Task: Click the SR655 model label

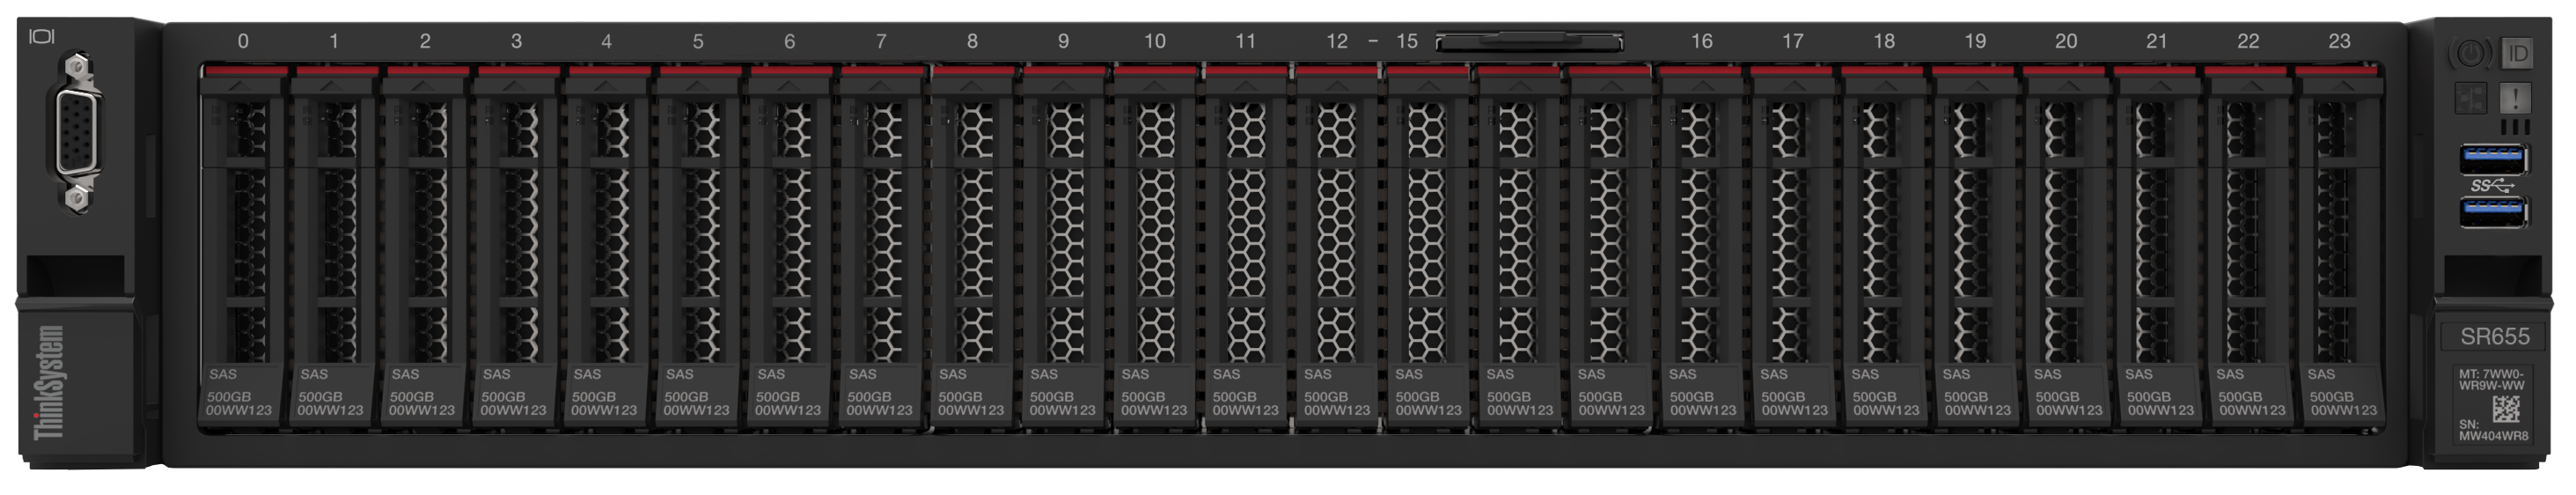Action: tap(2494, 337)
